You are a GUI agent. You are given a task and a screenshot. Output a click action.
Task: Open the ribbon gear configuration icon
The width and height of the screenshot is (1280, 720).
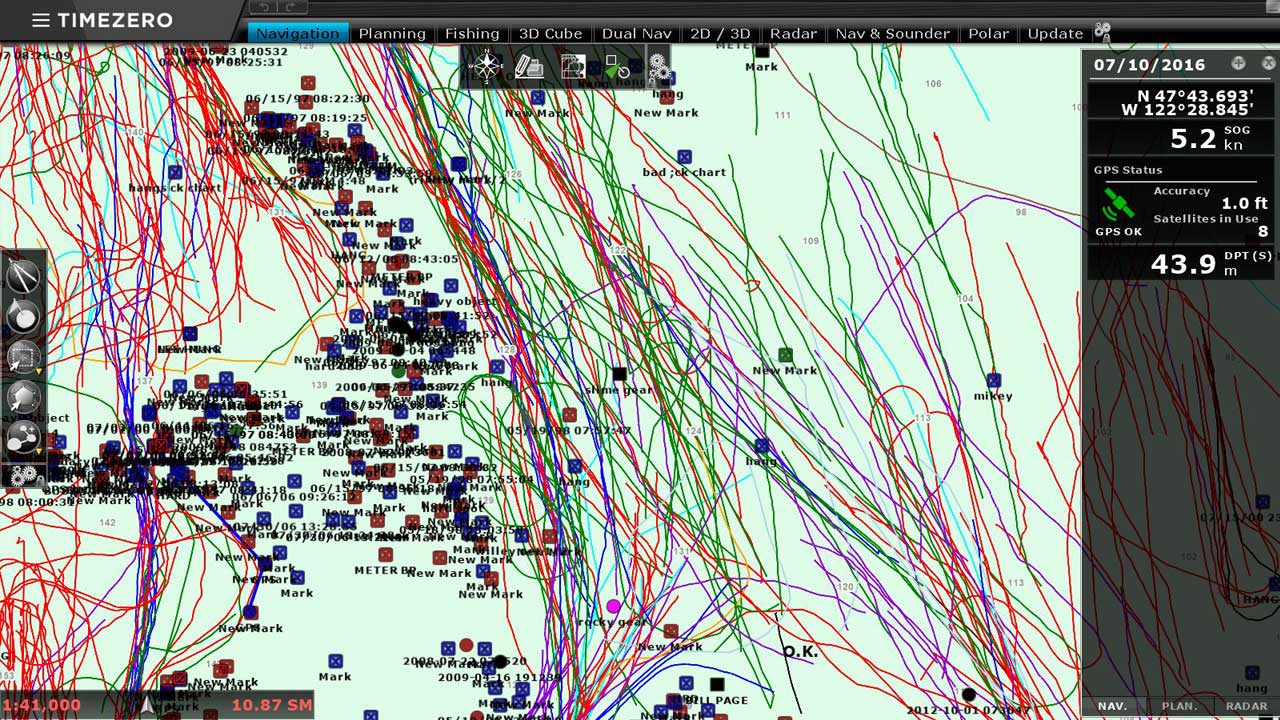(659, 67)
